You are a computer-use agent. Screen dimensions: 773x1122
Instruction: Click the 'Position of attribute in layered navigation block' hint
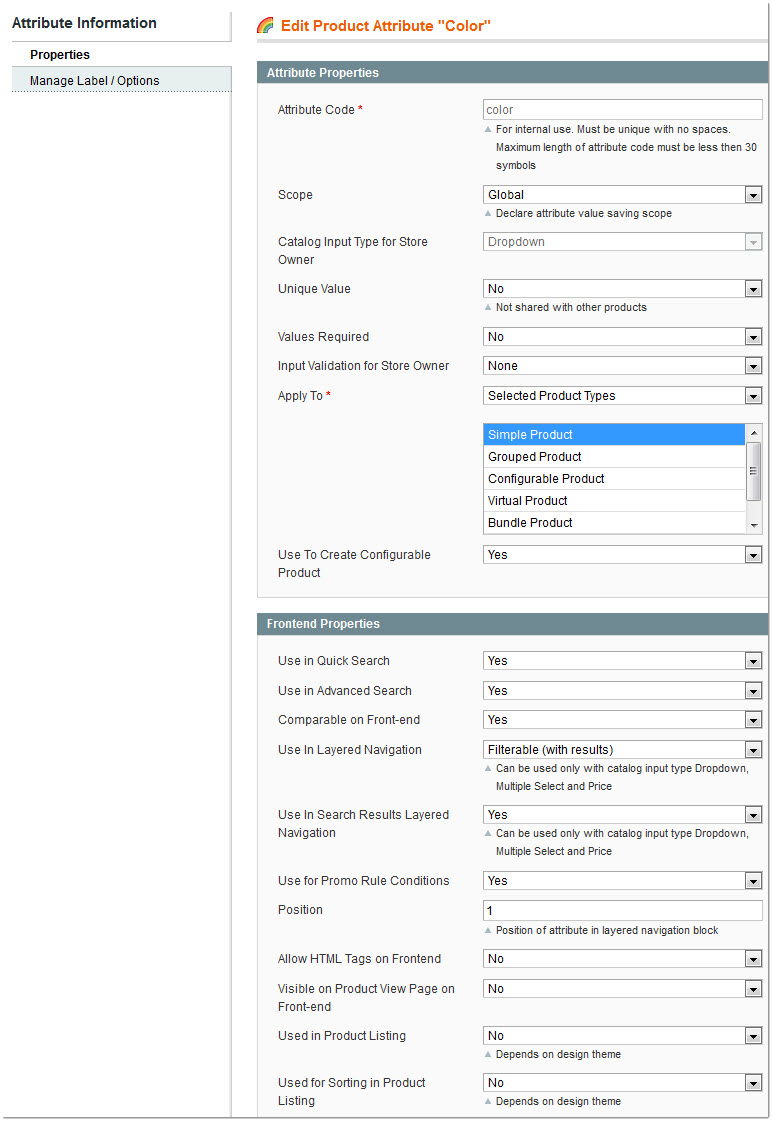[607, 930]
